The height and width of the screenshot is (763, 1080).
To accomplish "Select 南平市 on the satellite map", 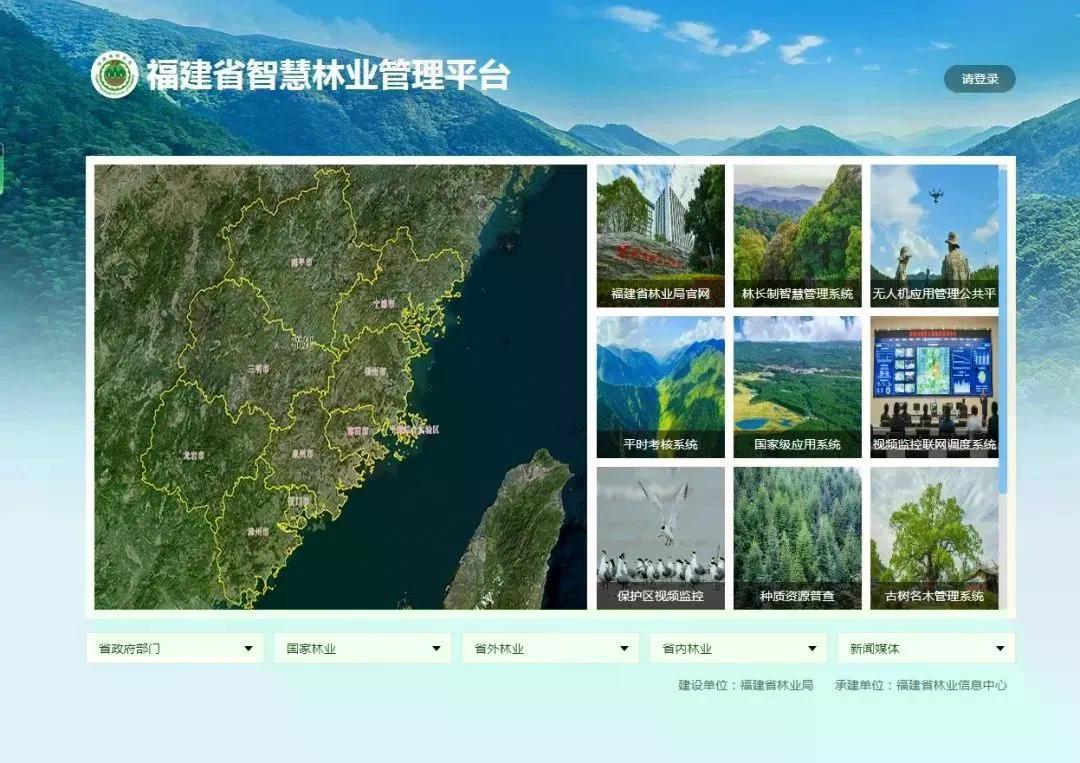I will (x=301, y=262).
